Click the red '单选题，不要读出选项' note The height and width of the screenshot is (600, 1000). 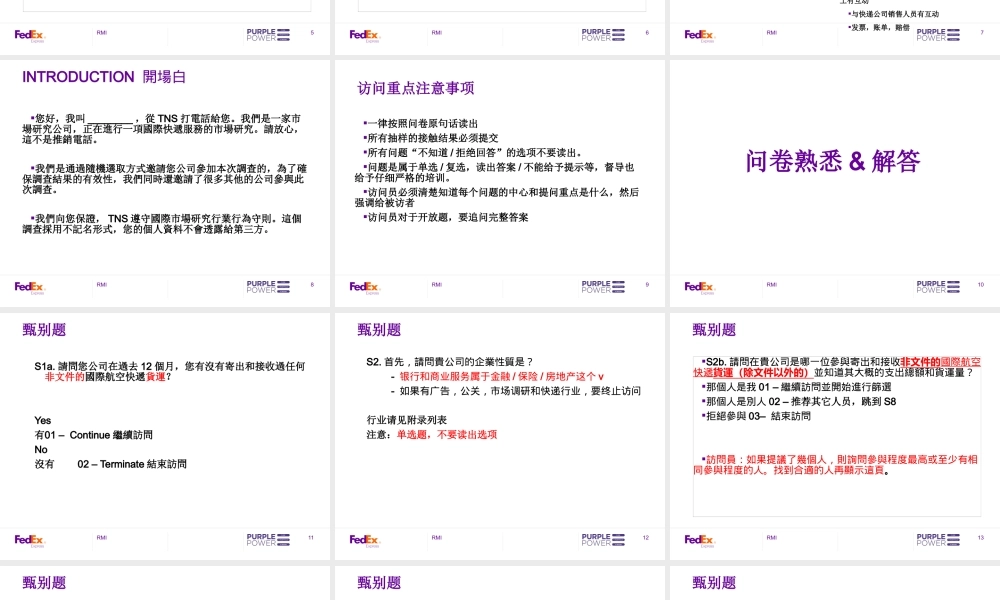pyautogui.click(x=446, y=435)
